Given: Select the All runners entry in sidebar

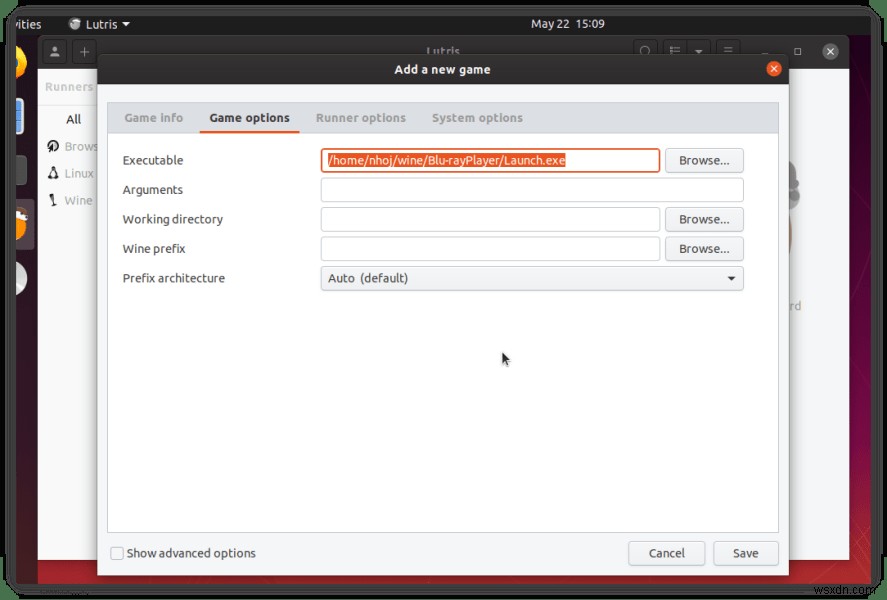Looking at the screenshot, I should tap(73, 119).
